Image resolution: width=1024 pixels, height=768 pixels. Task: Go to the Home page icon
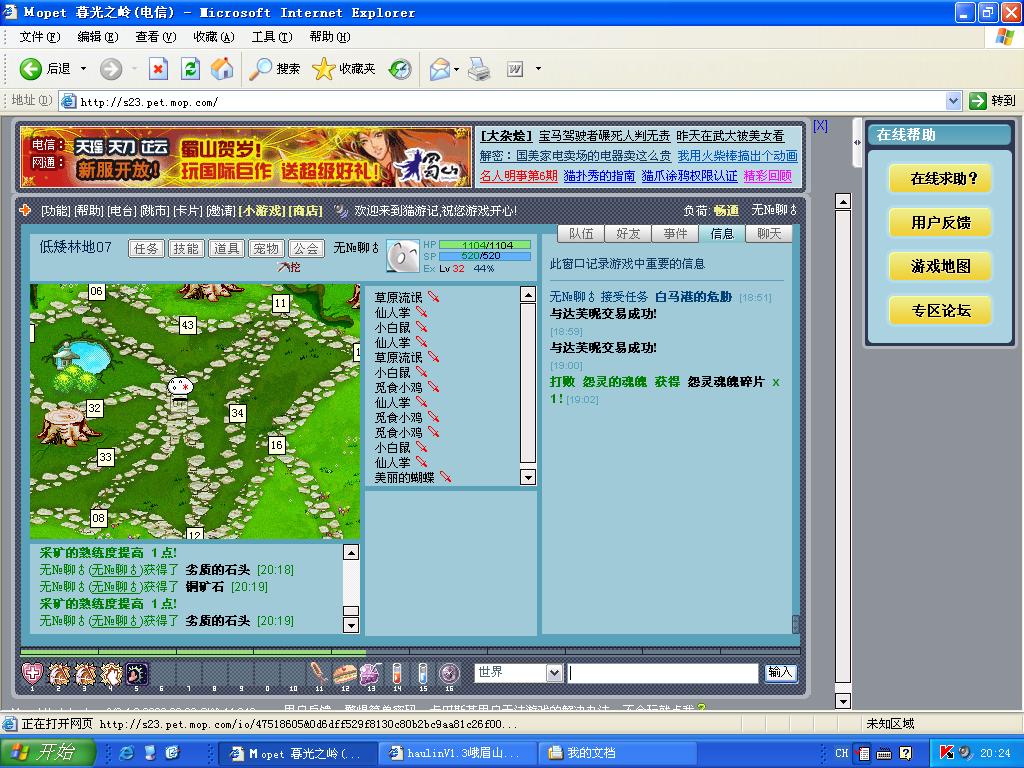point(222,69)
